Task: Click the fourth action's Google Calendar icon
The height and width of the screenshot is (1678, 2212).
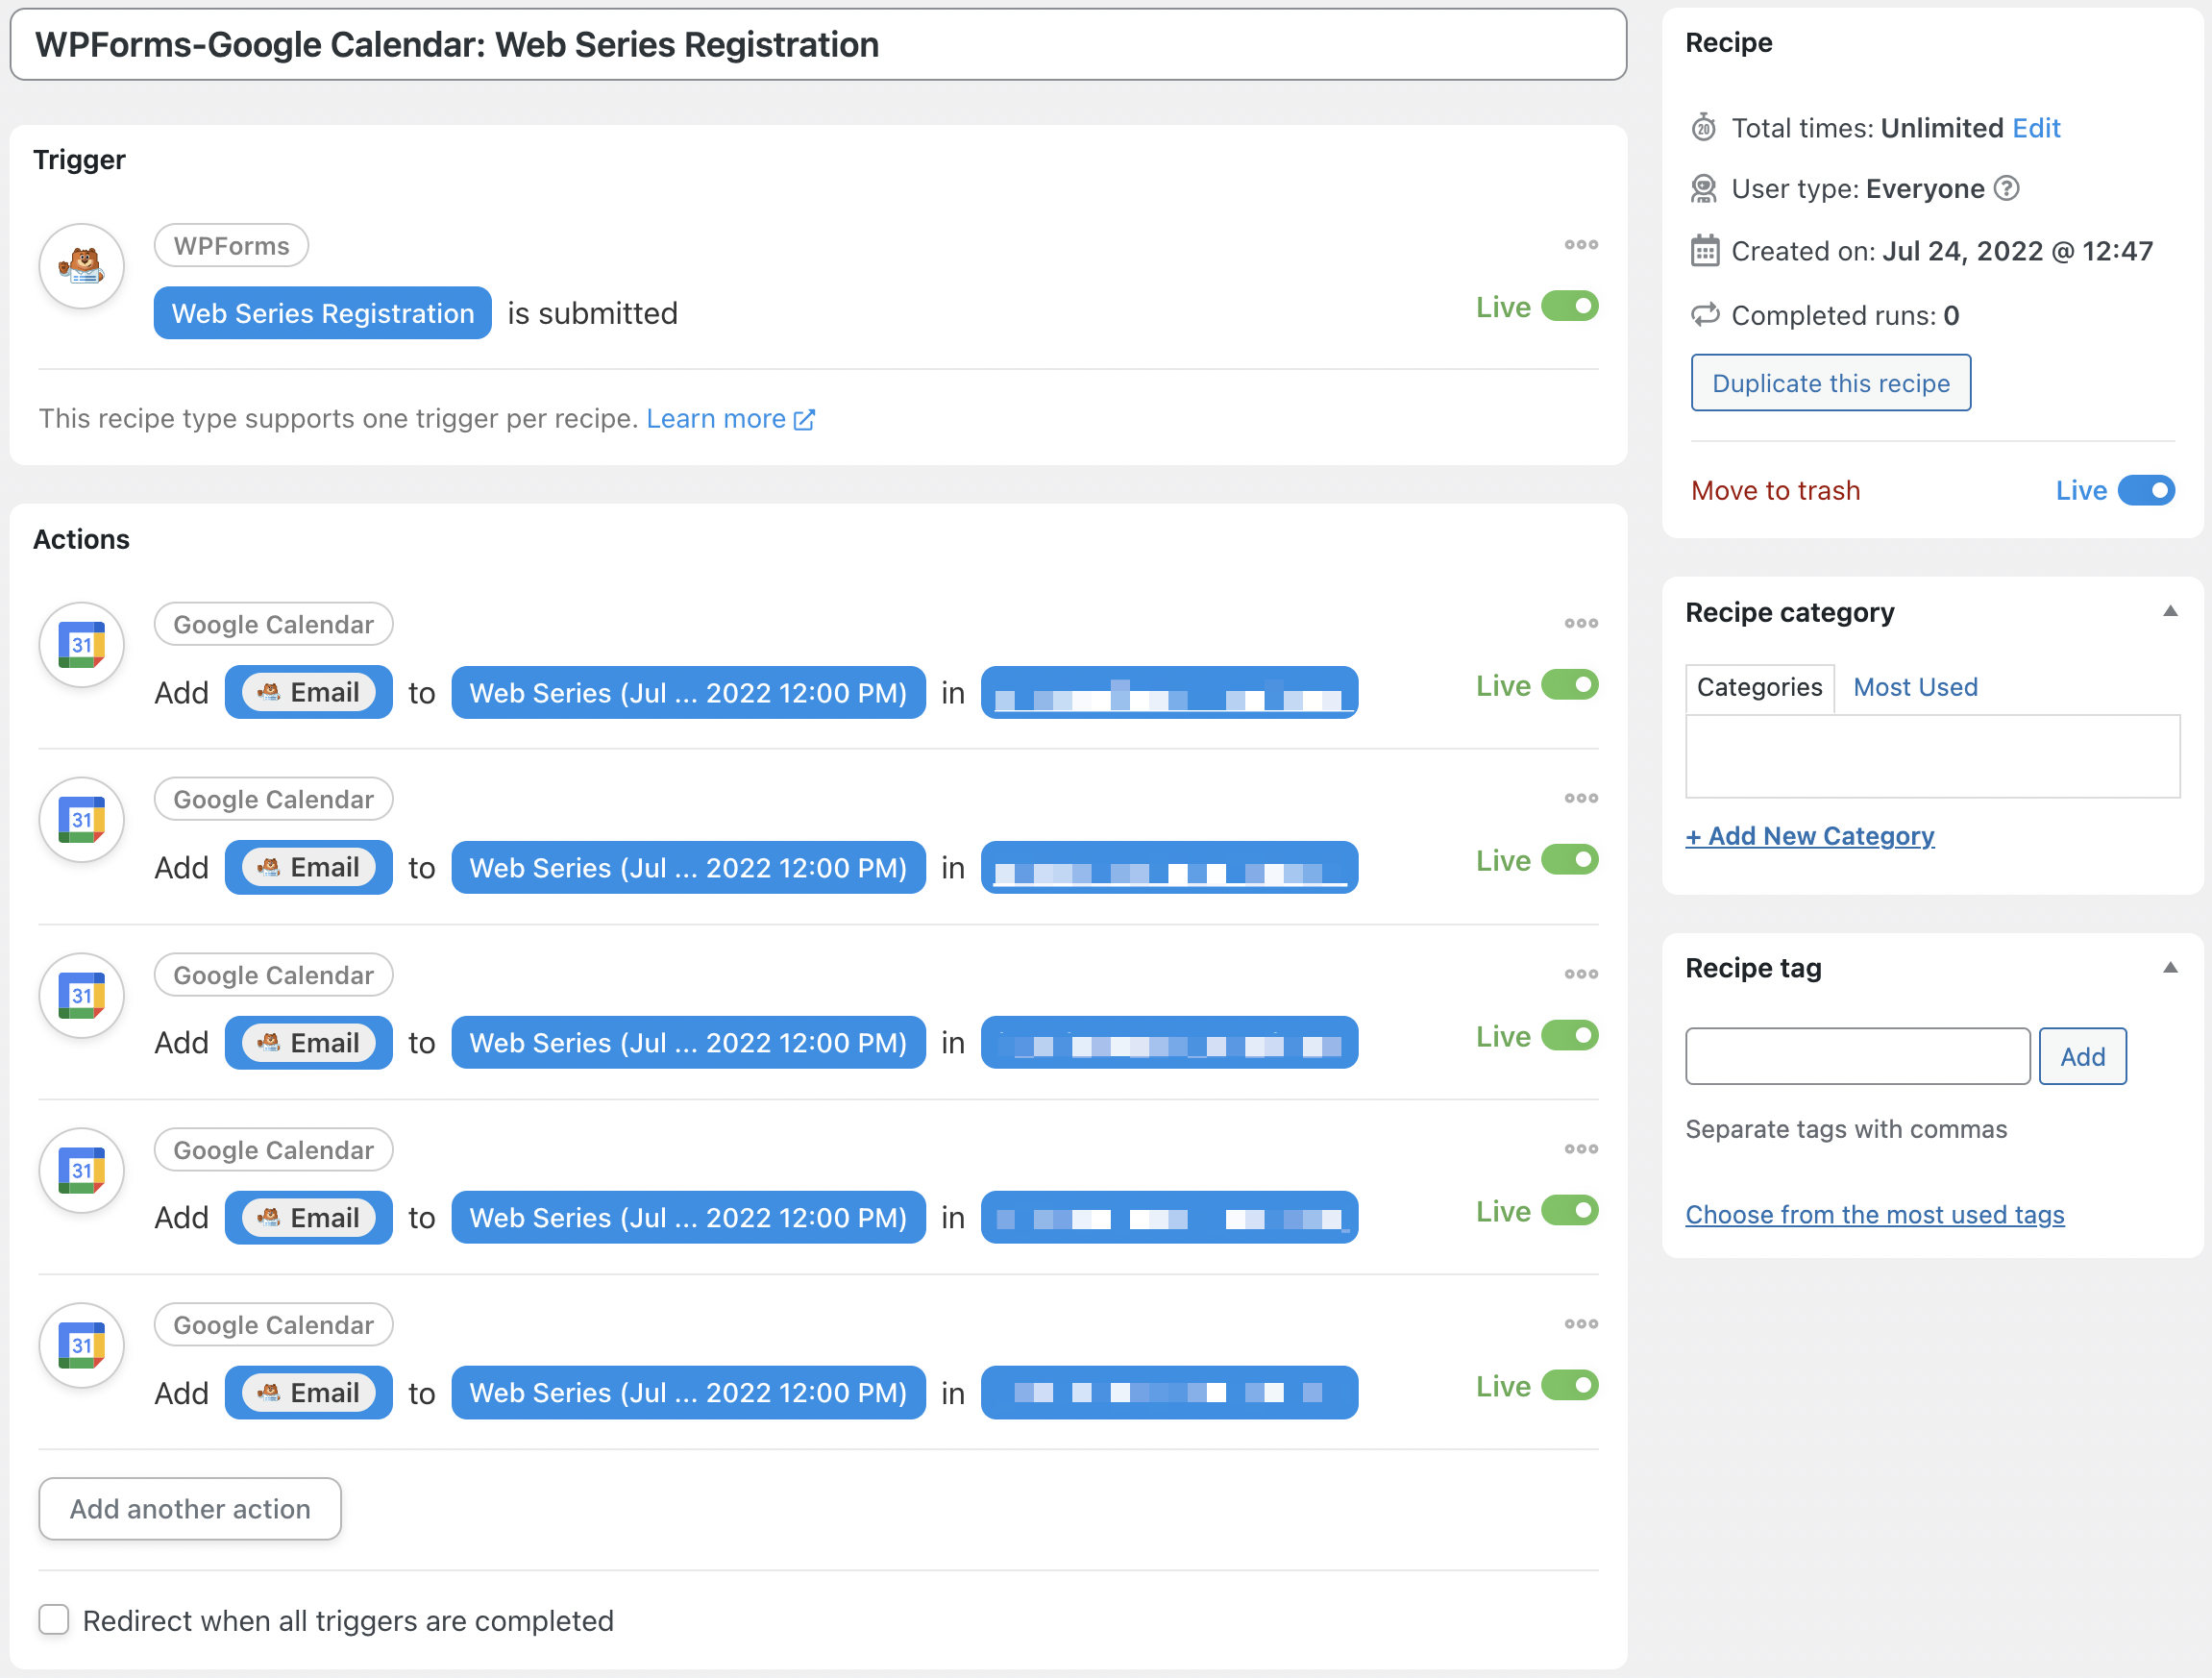Action: tap(81, 1170)
